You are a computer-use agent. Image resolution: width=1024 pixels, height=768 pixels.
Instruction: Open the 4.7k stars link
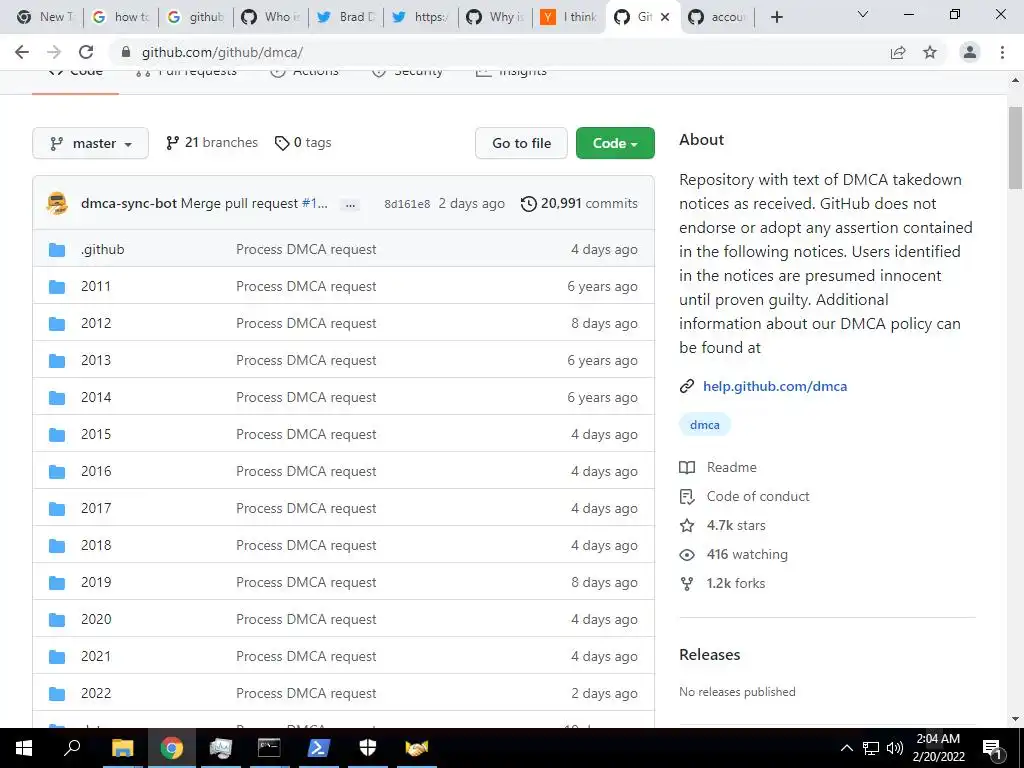coord(736,525)
